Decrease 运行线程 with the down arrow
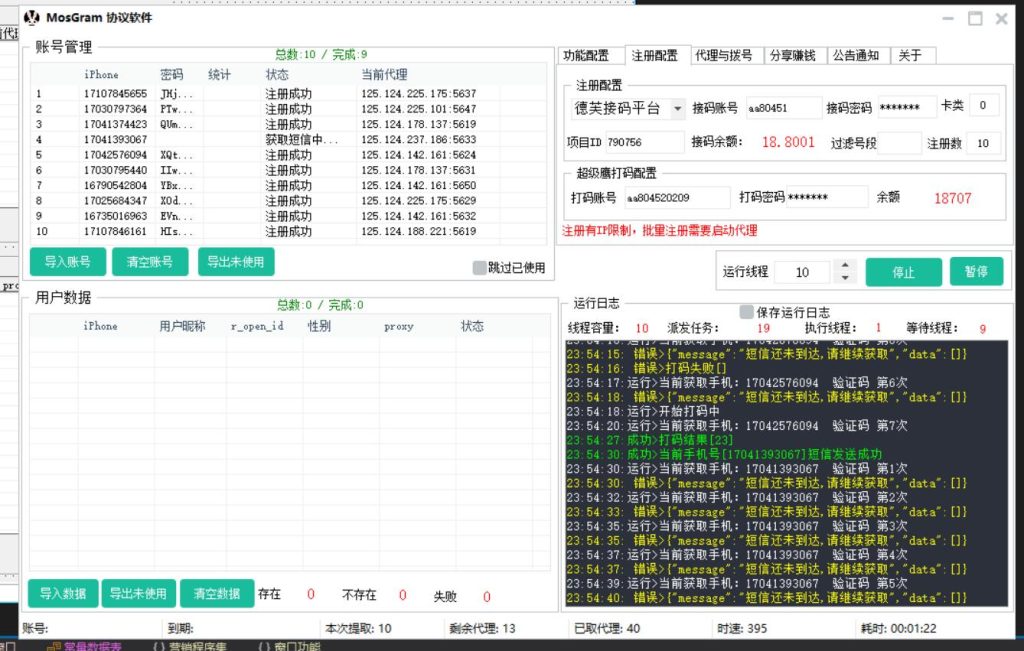Image resolution: width=1024 pixels, height=651 pixels. tap(845, 277)
